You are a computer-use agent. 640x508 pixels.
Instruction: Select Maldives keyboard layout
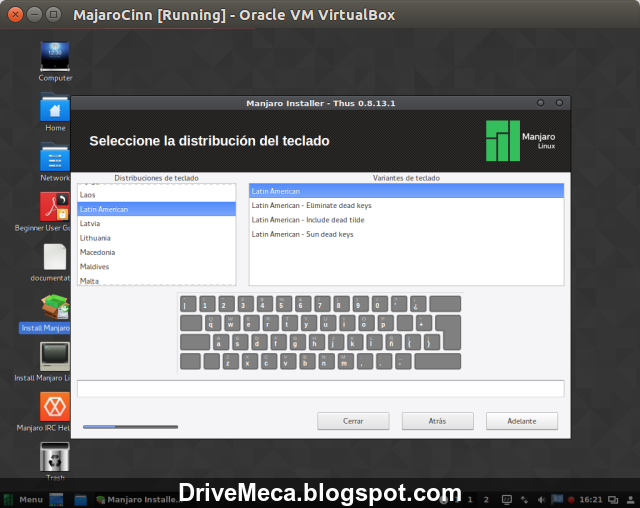pos(156,266)
